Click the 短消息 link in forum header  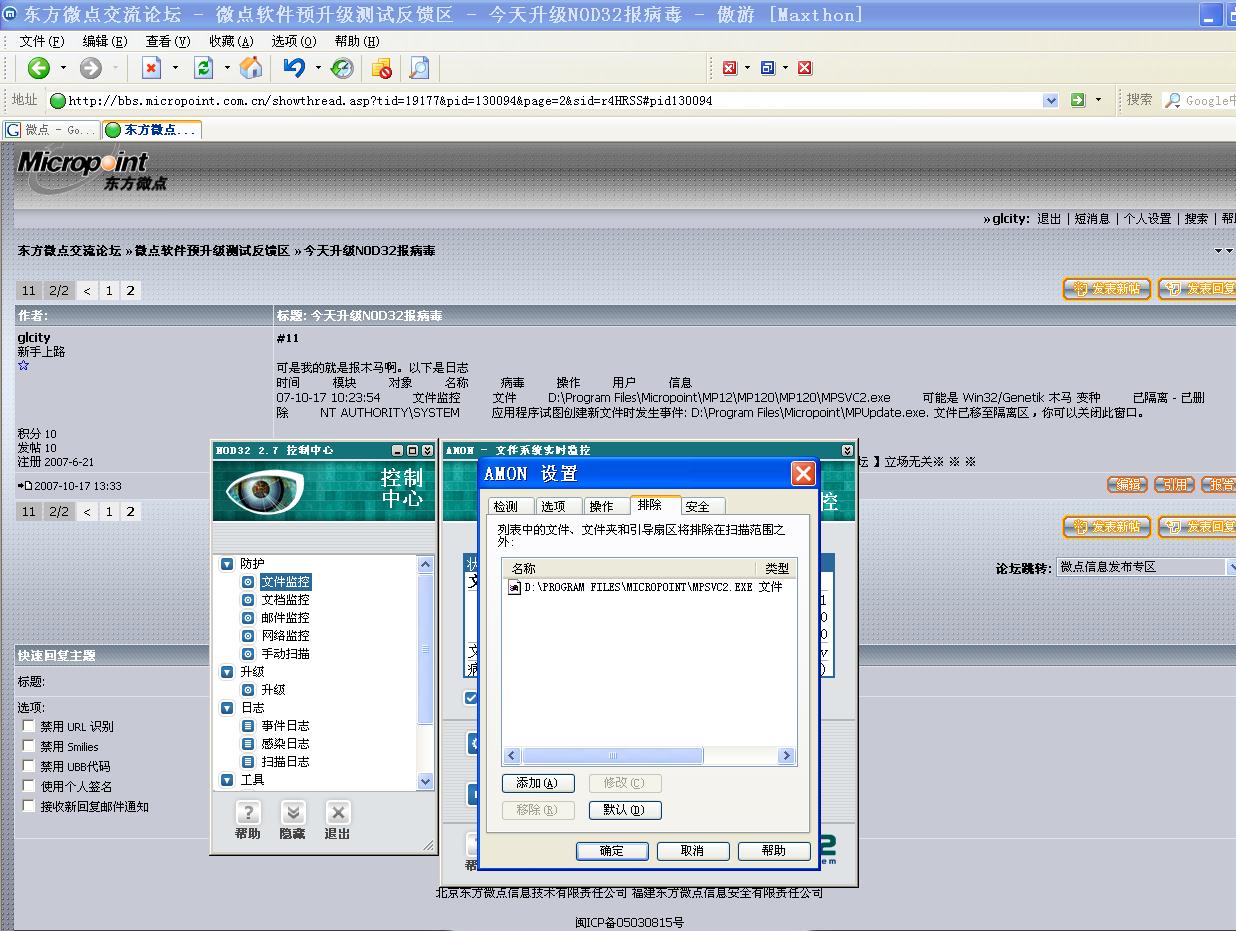1093,218
